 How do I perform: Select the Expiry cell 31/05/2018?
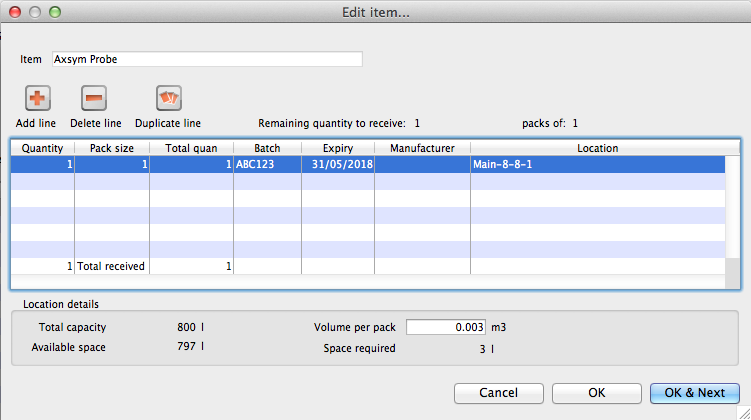(x=338, y=165)
